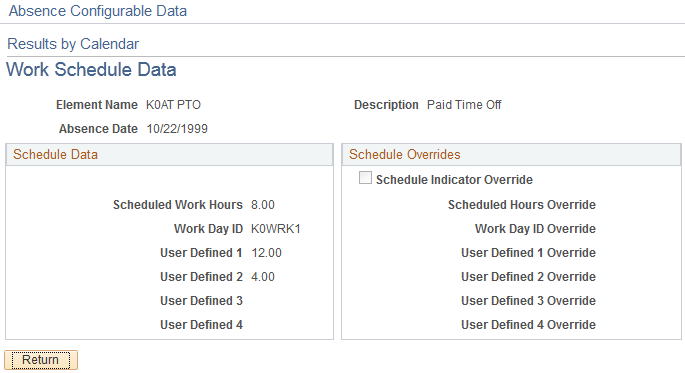This screenshot has height=373, width=685.
Task: Click the User Defined 2 value '4.00'
Action: pyautogui.click(x=263, y=277)
